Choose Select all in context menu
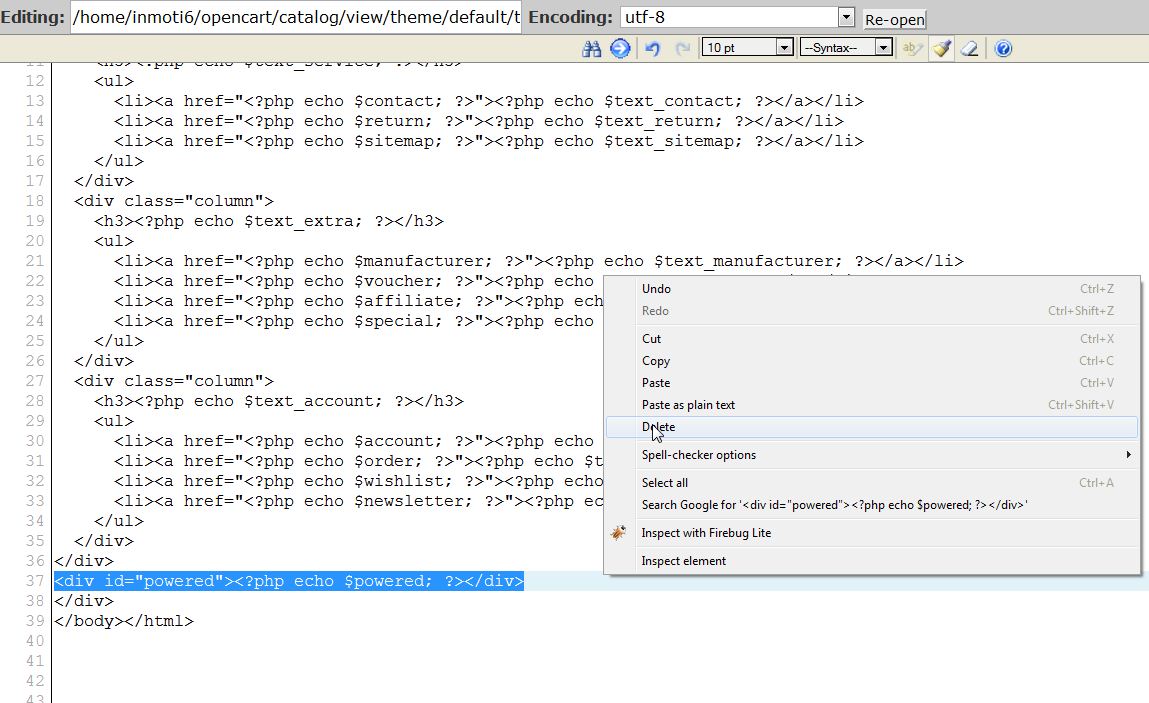This screenshot has width=1149, height=703. pos(872,482)
